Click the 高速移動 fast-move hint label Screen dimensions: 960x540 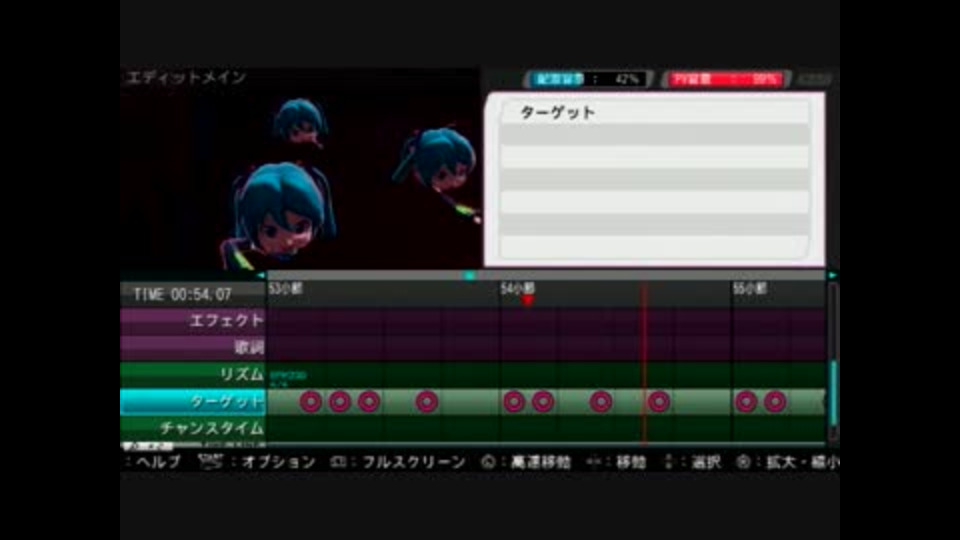(x=541, y=462)
